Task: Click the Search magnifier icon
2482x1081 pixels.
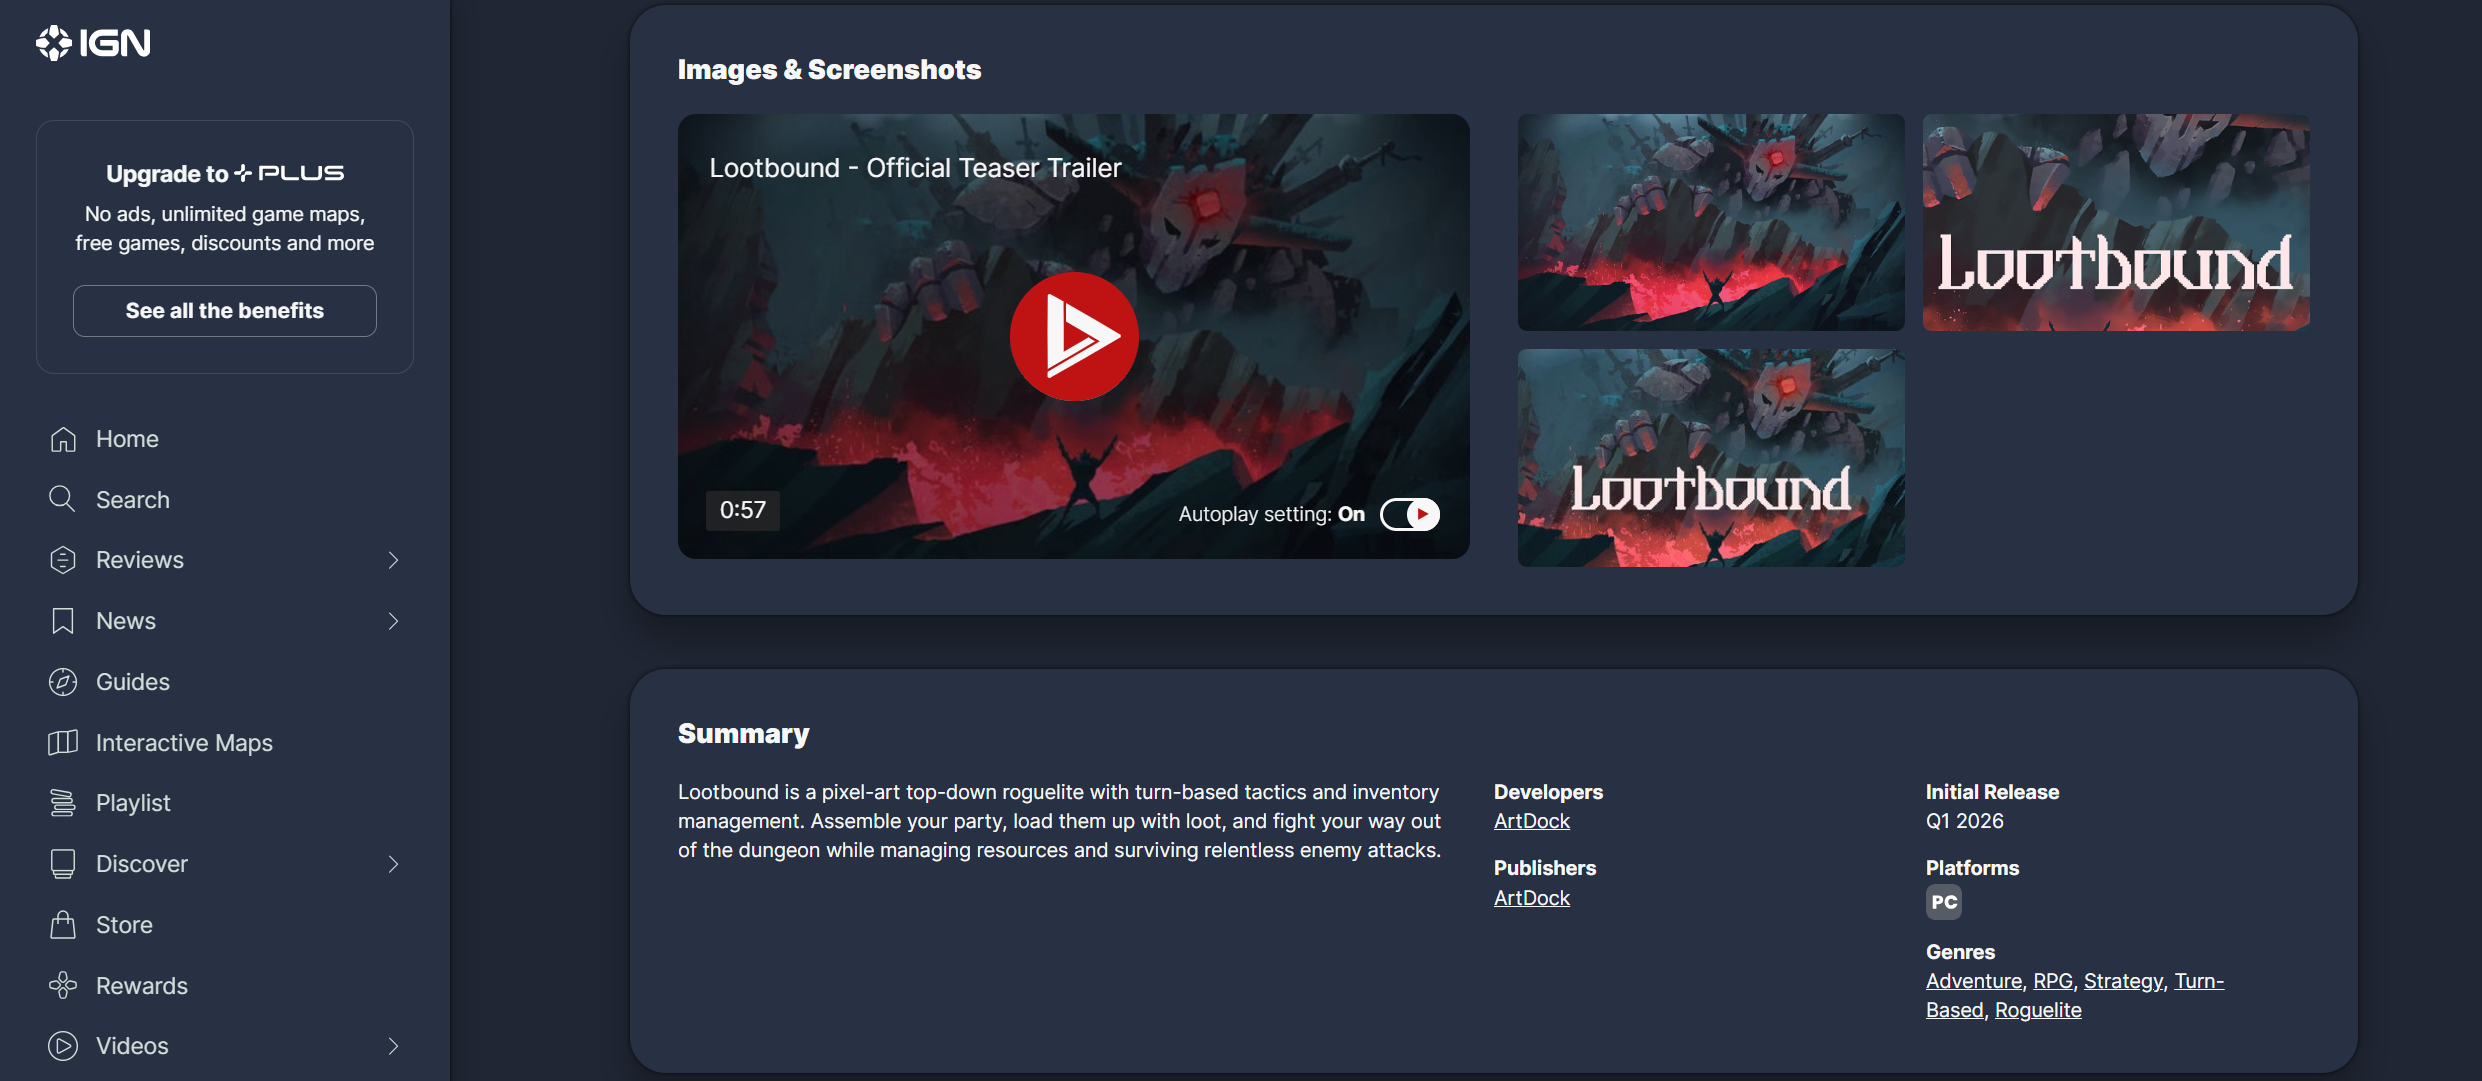Action: point(63,499)
